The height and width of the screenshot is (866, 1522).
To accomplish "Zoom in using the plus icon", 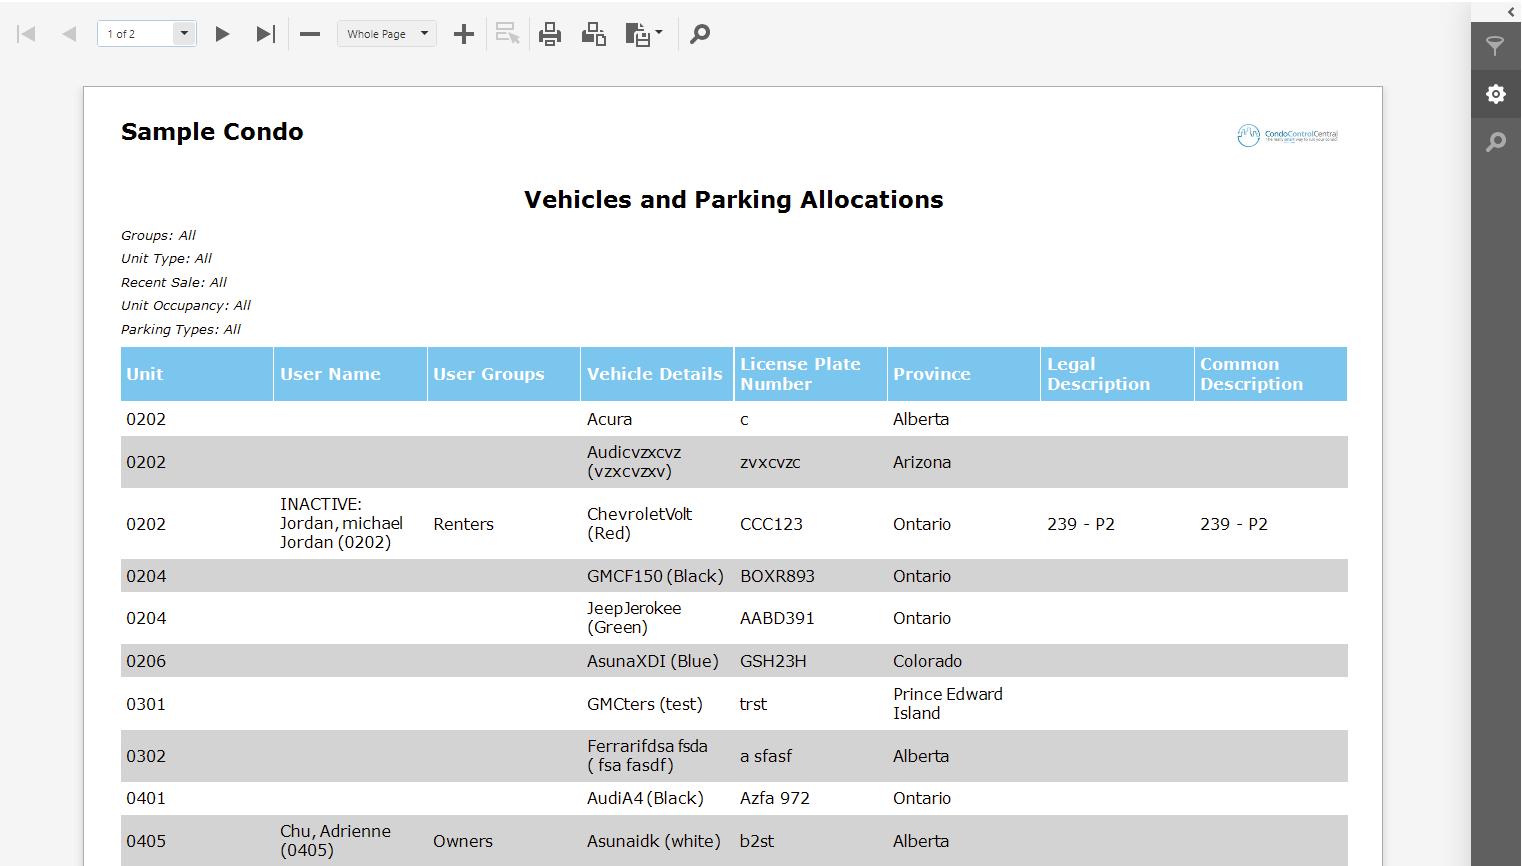I will [463, 33].
